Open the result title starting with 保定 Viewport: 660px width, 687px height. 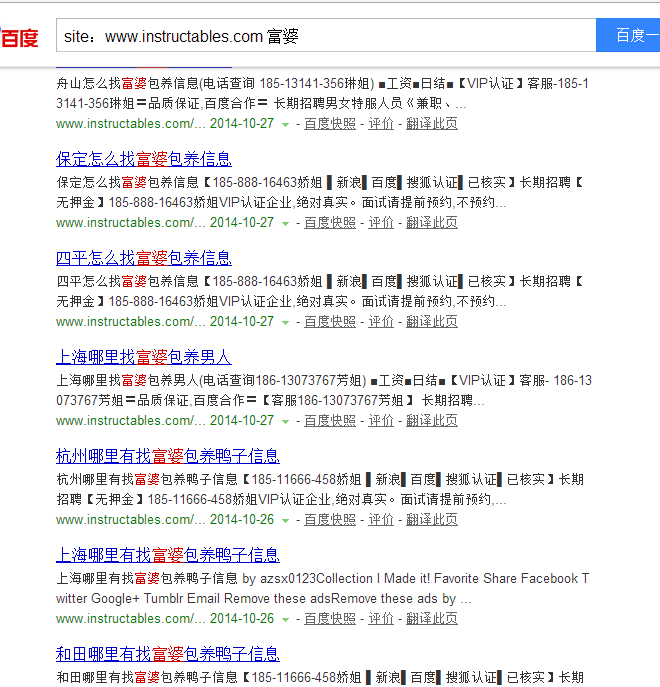click(x=144, y=159)
